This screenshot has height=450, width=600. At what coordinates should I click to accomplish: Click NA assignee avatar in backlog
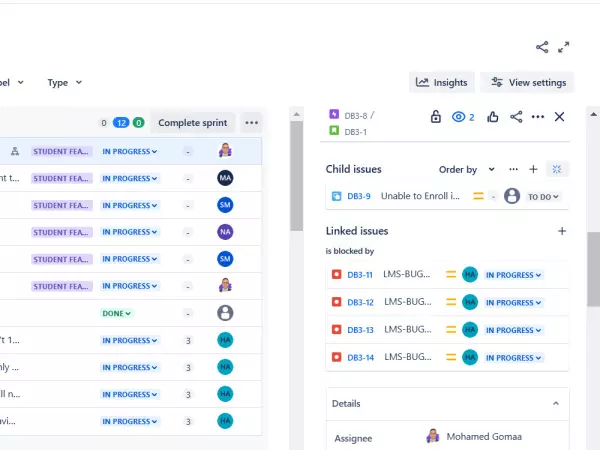coord(225,232)
